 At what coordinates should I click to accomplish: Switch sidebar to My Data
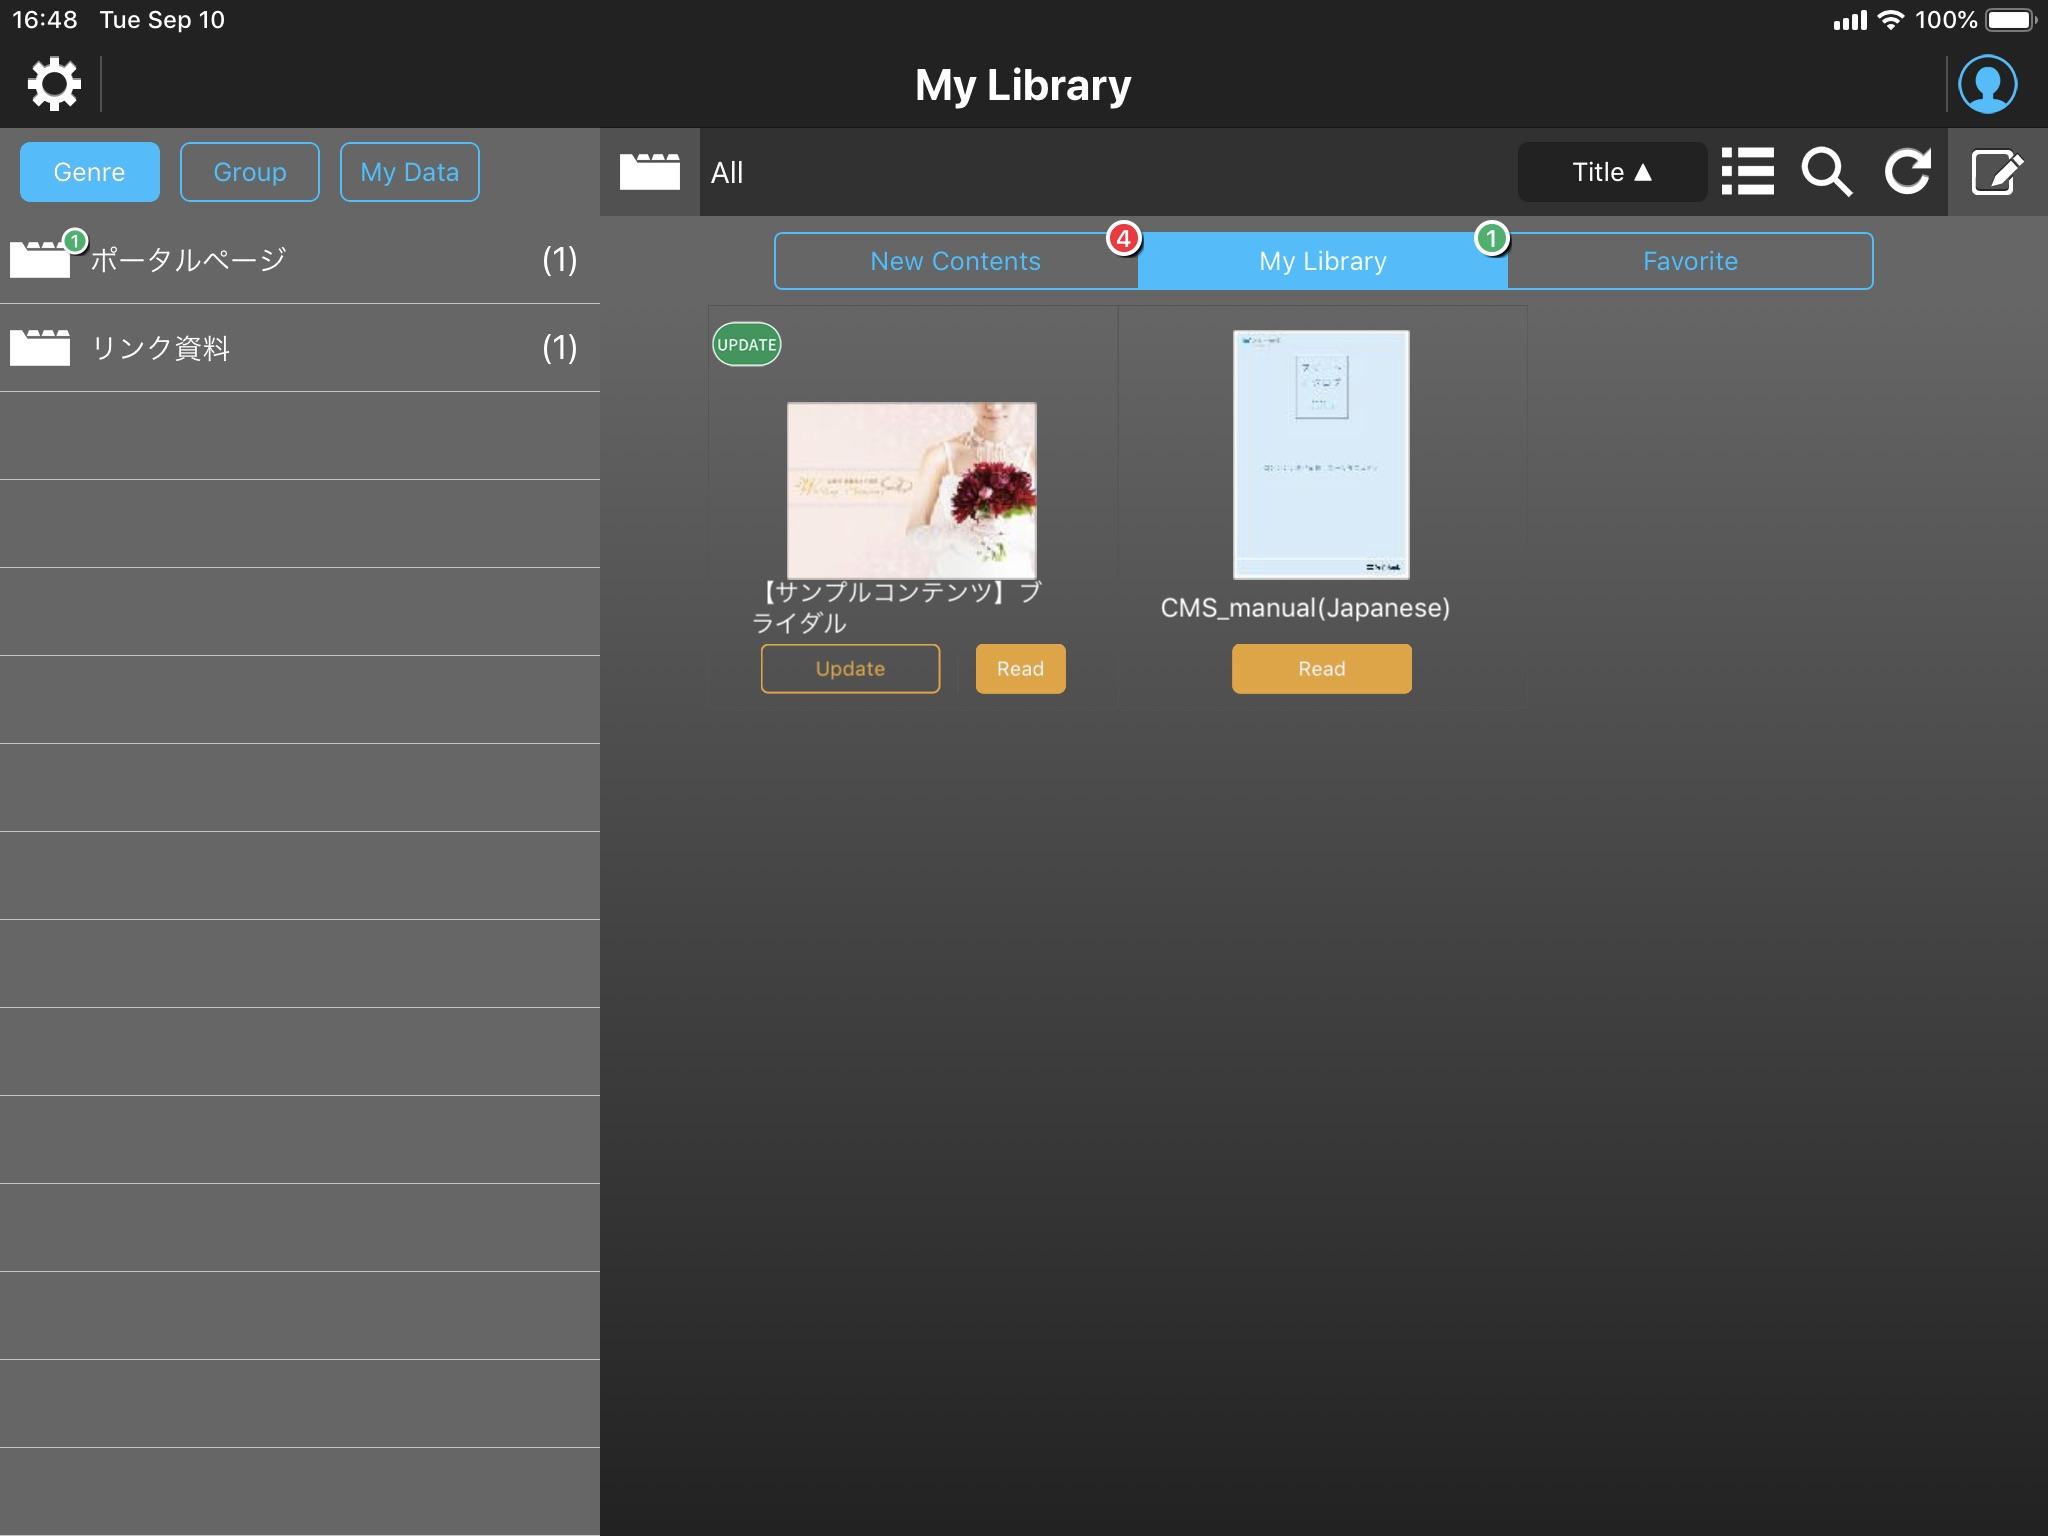pos(410,172)
